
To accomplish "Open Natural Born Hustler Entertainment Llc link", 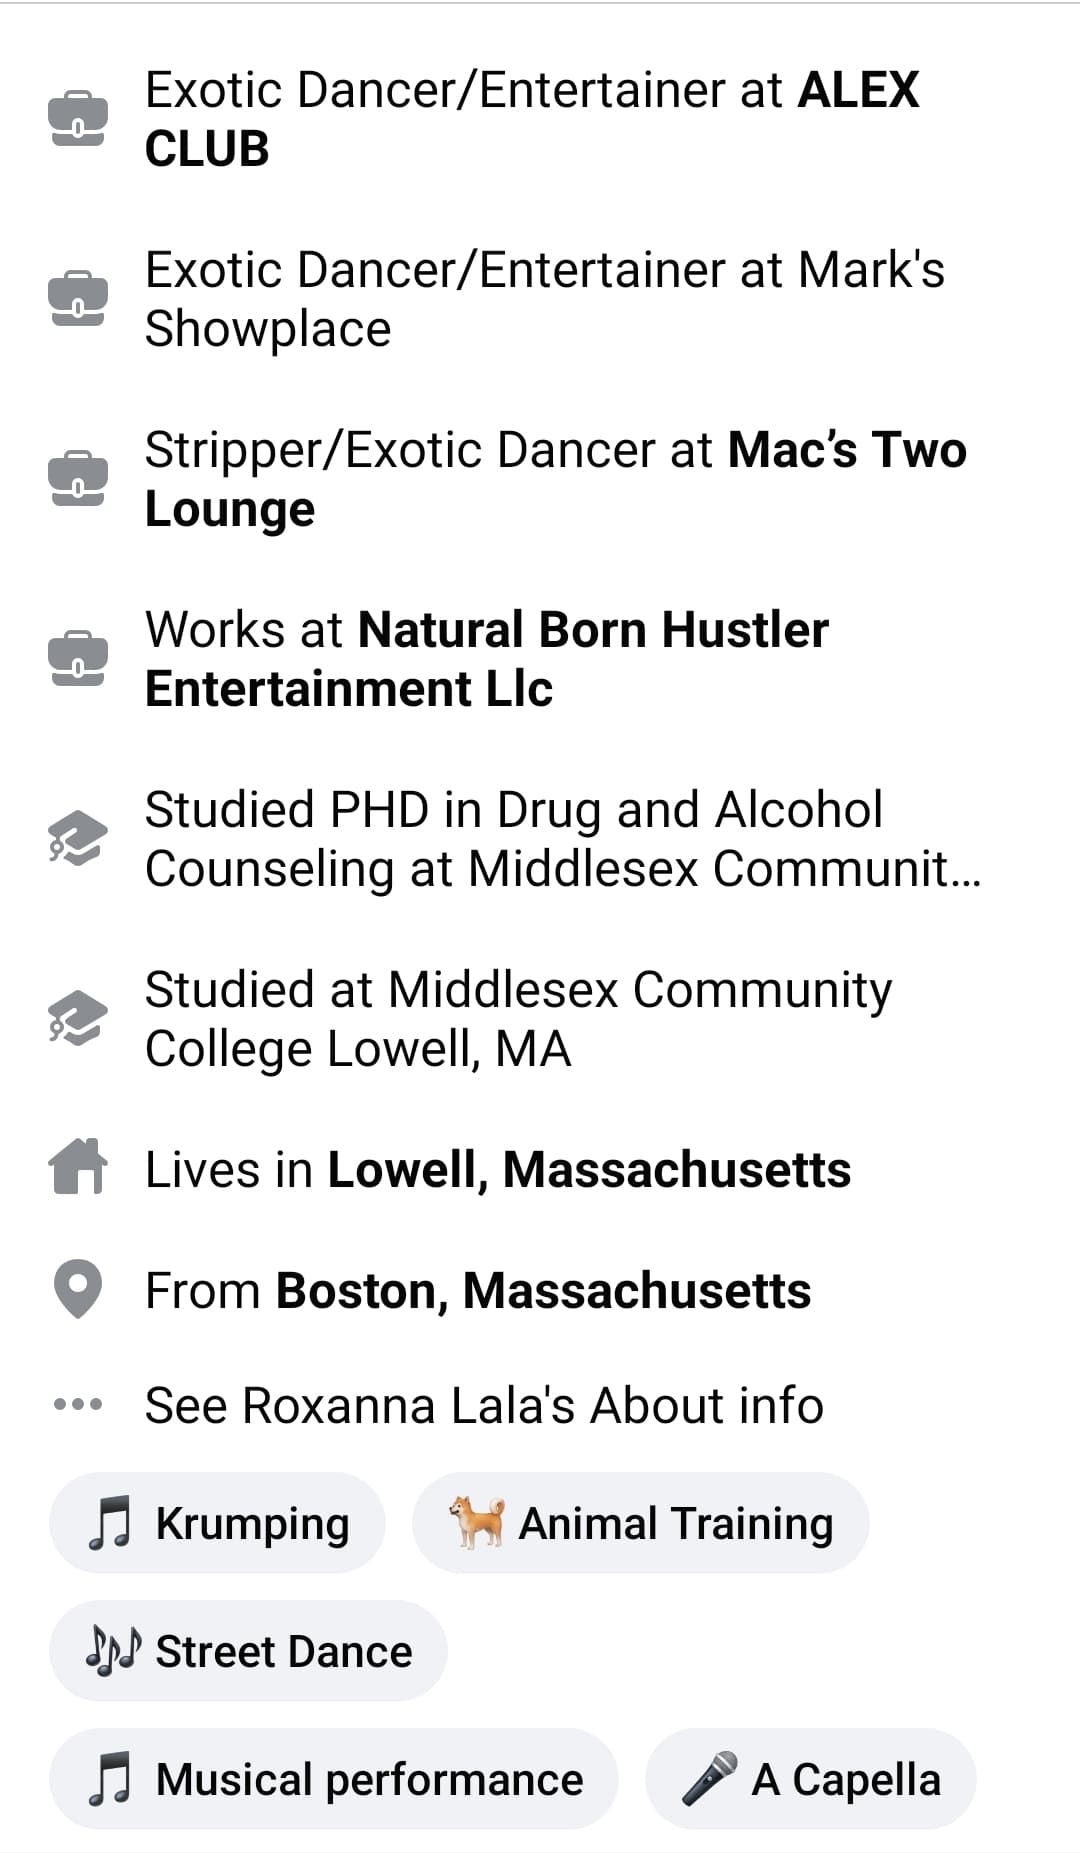I will pos(592,630).
